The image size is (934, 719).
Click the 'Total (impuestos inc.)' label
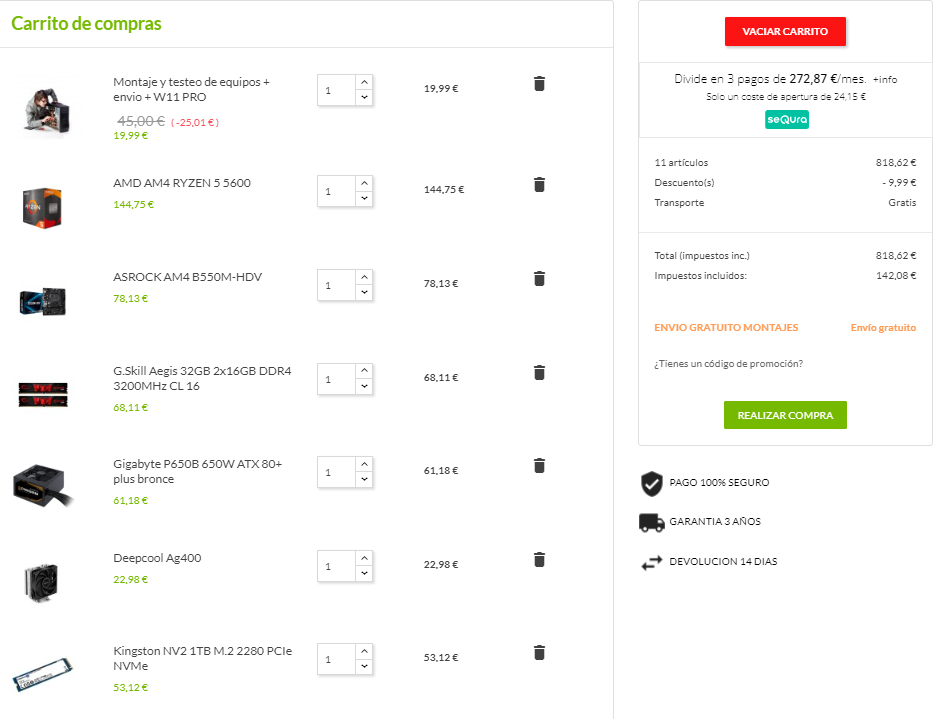702,256
